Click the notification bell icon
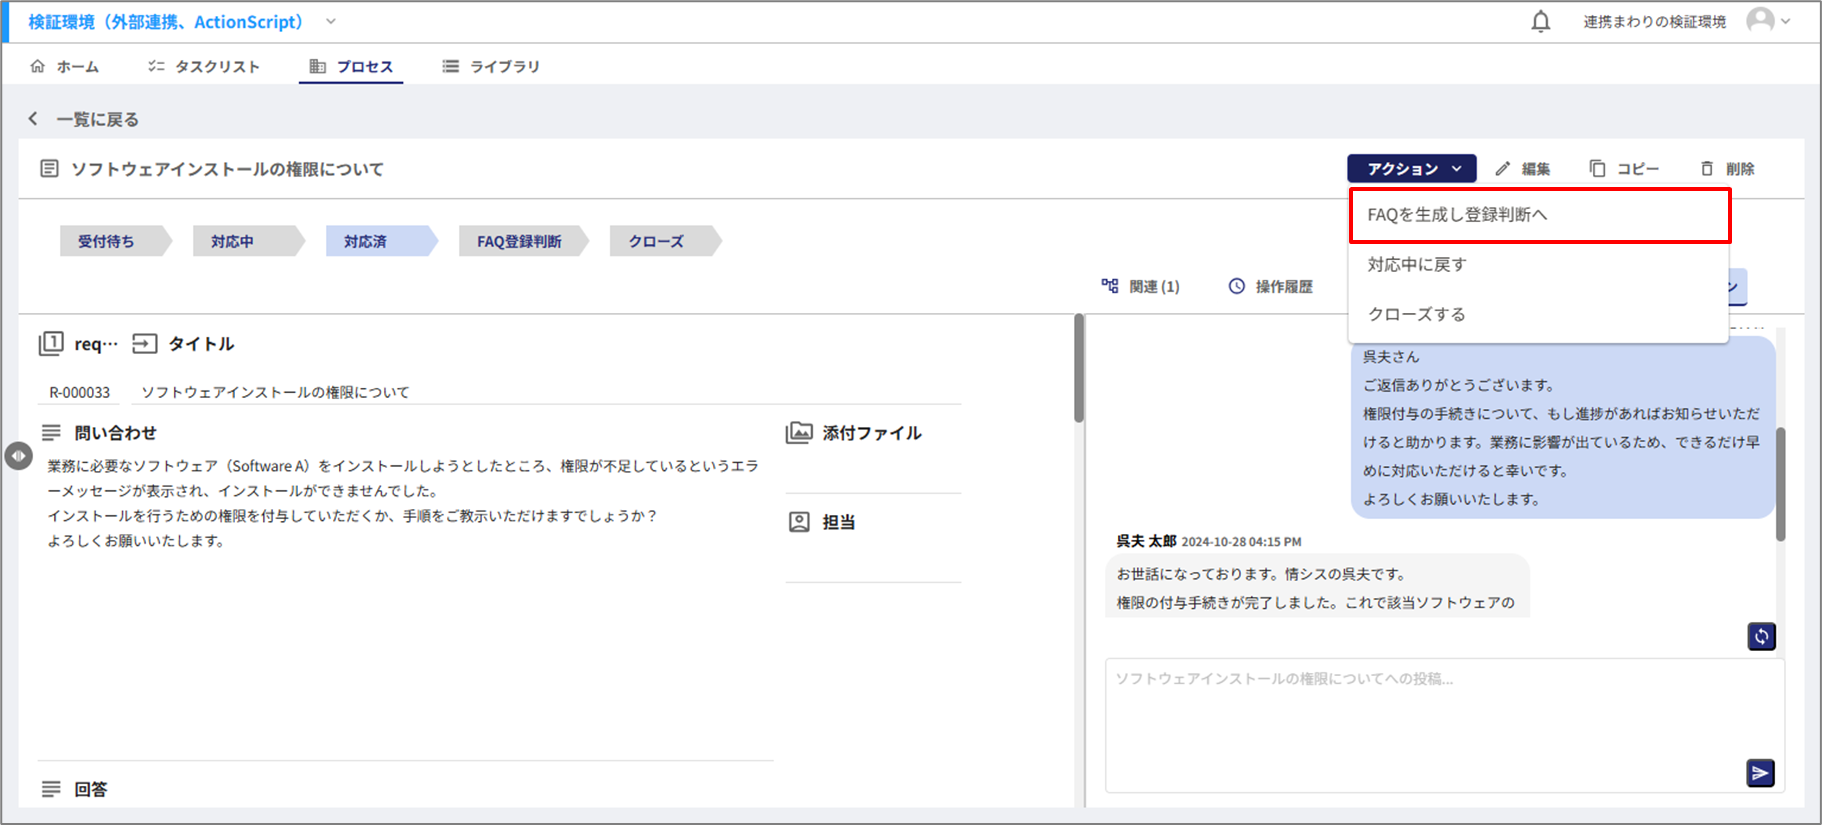The image size is (1822, 825). tap(1540, 22)
